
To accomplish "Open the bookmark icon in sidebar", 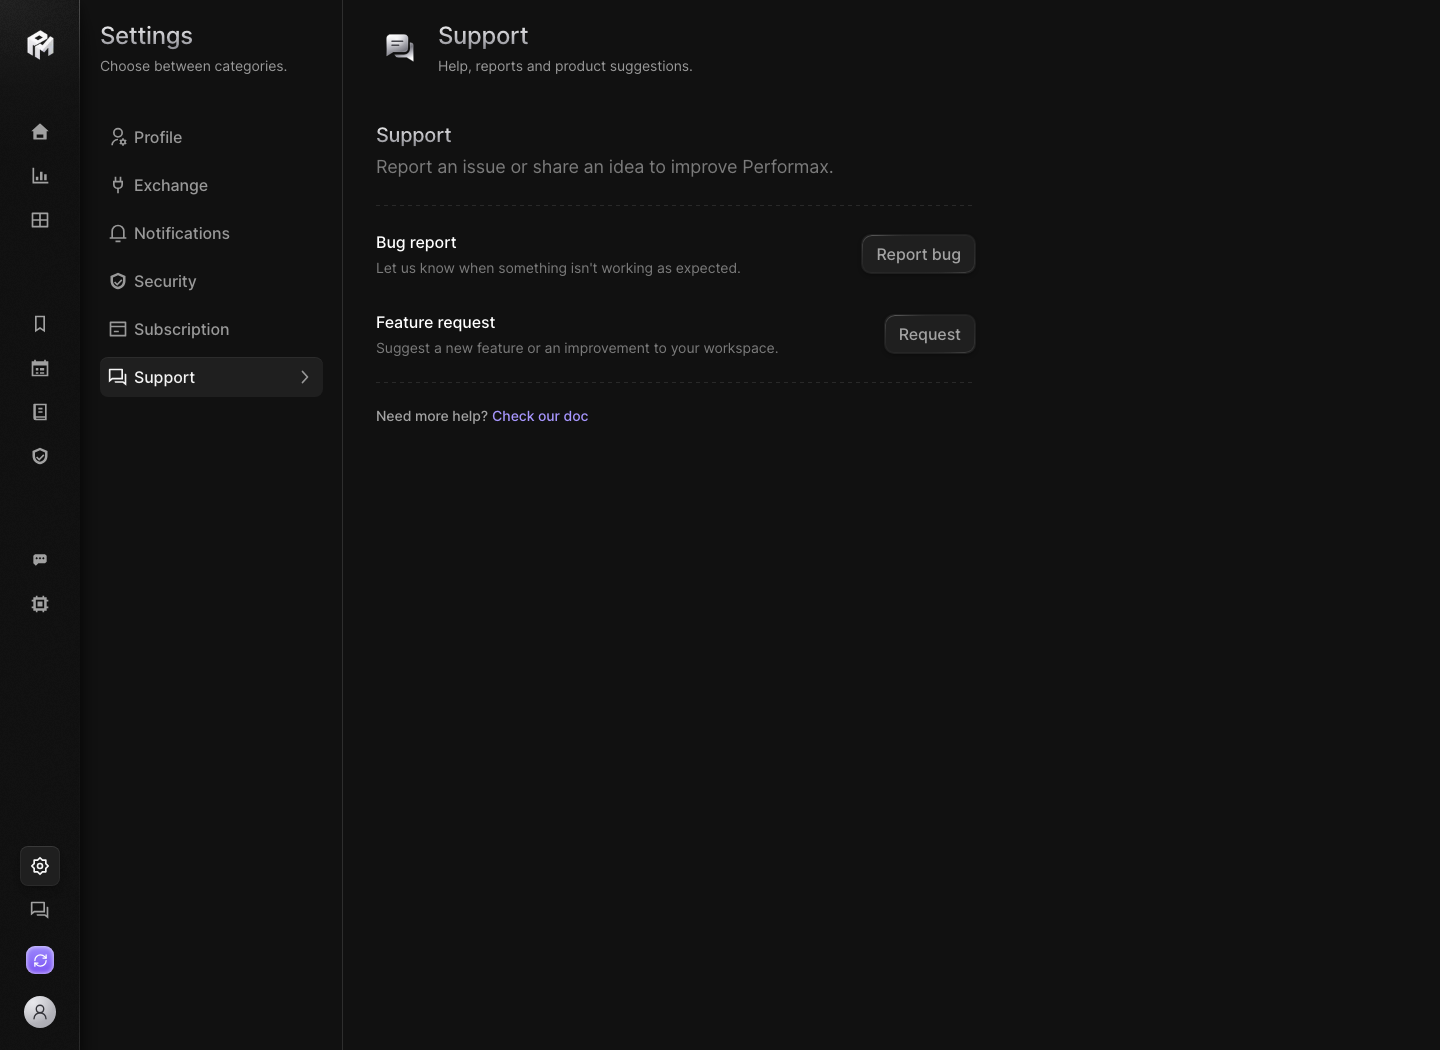I will (x=40, y=324).
